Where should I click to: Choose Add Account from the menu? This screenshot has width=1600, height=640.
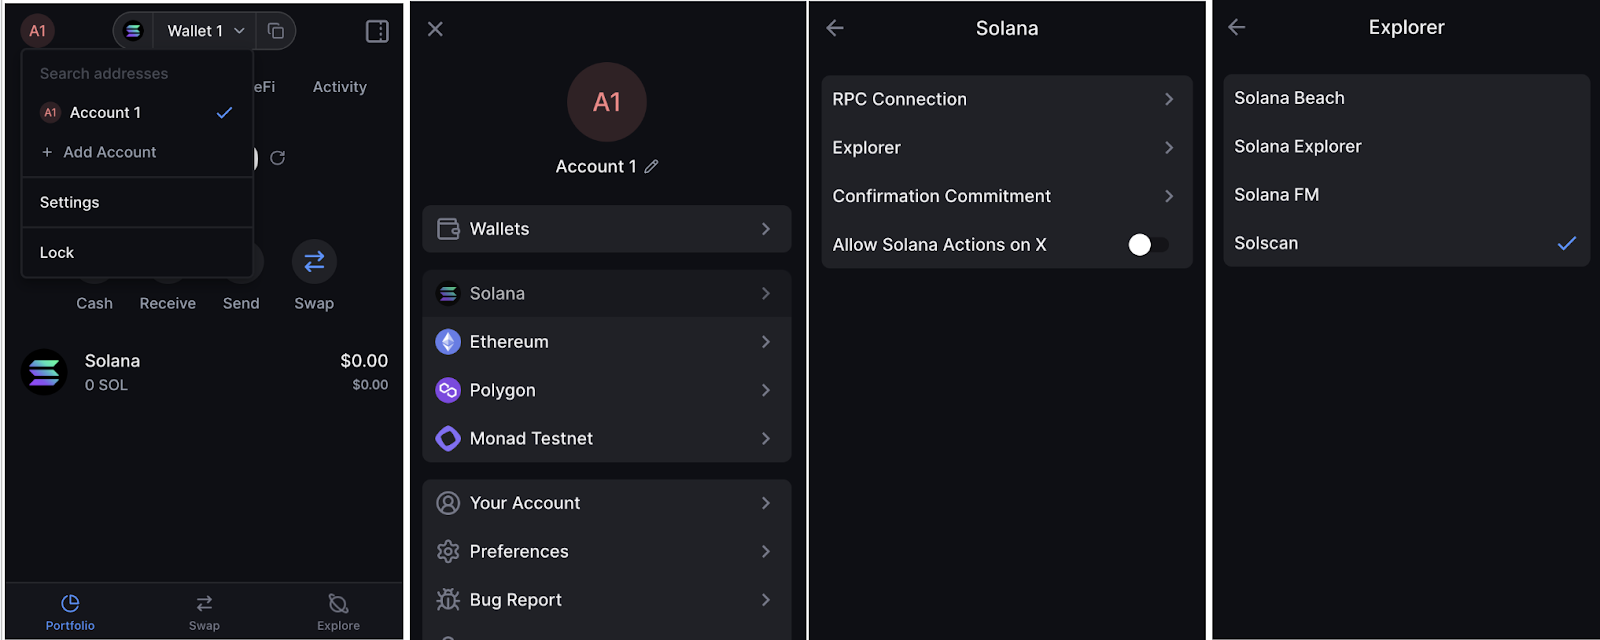[x=137, y=152]
